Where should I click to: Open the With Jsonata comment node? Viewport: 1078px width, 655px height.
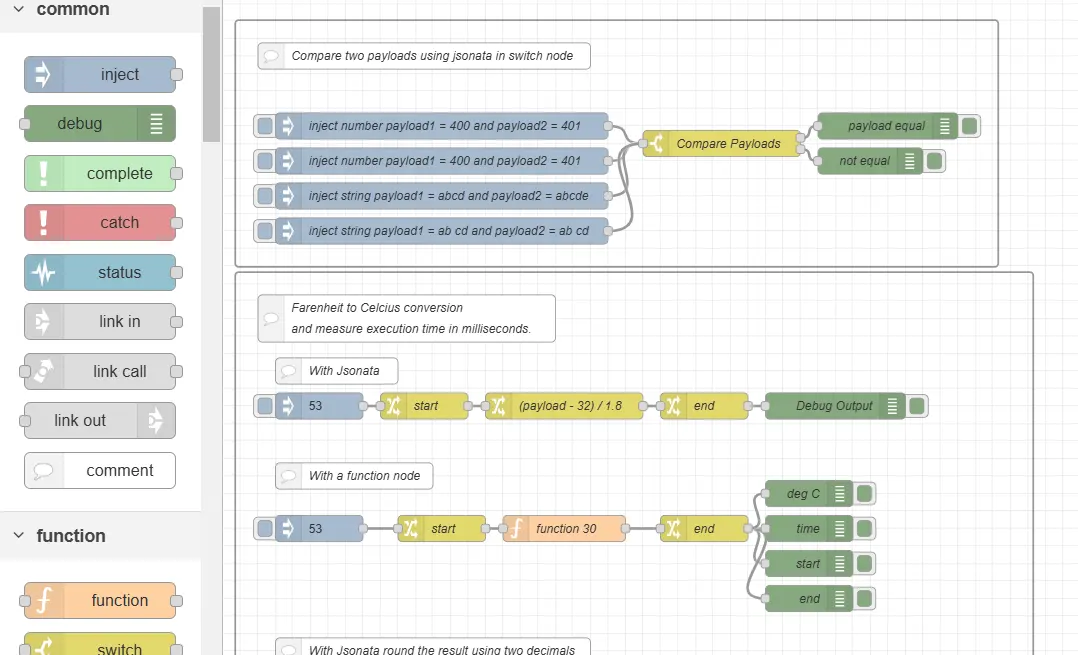tap(336, 371)
